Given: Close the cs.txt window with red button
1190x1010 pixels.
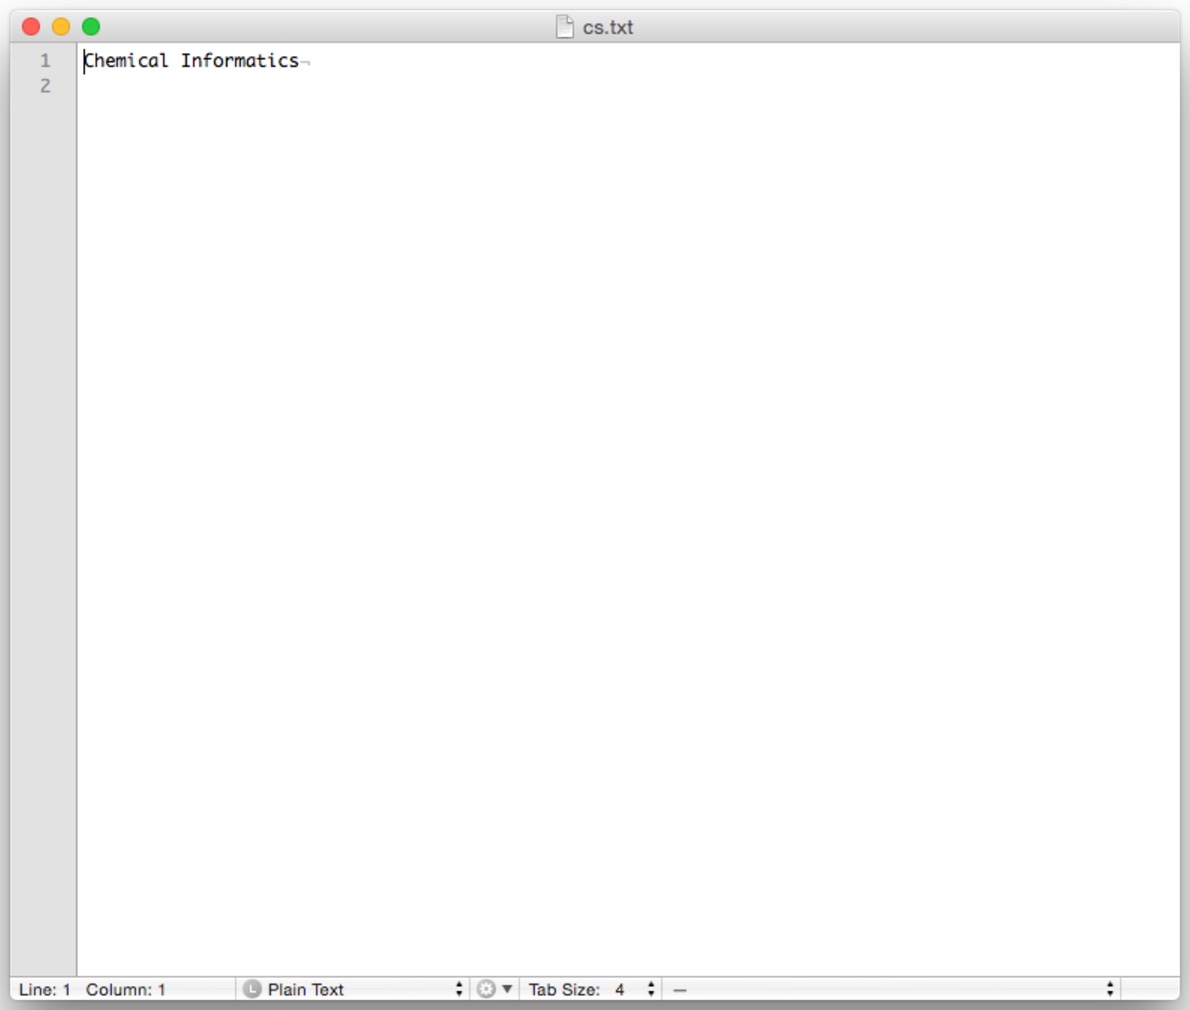Looking at the screenshot, I should pyautogui.click(x=31, y=27).
